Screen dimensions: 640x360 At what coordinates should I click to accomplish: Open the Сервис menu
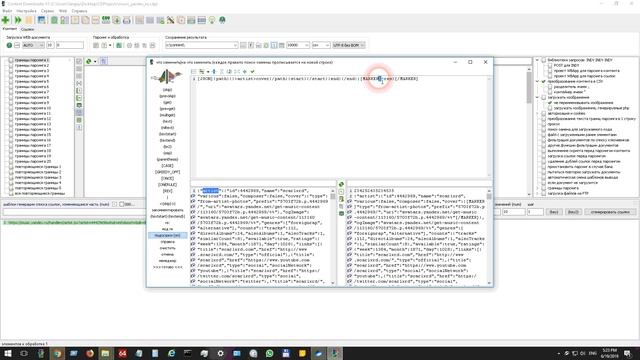[47, 11]
